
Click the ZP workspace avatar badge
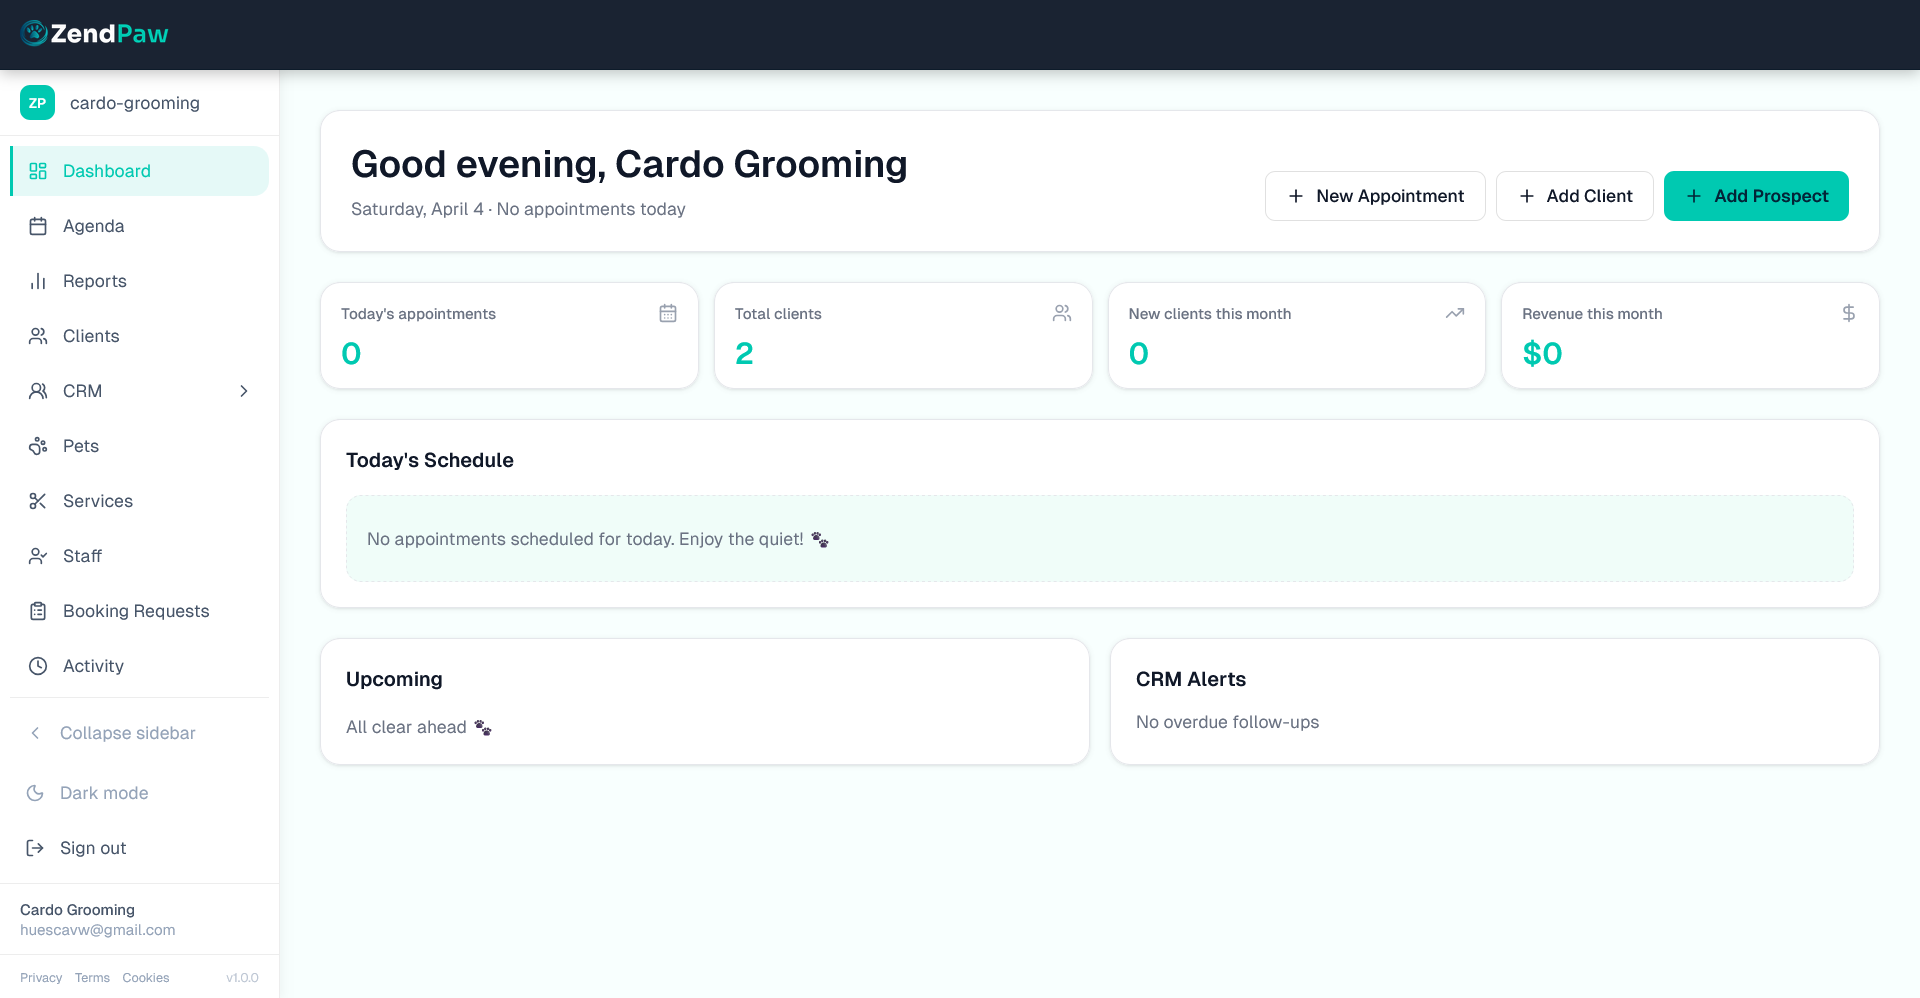pyautogui.click(x=37, y=103)
